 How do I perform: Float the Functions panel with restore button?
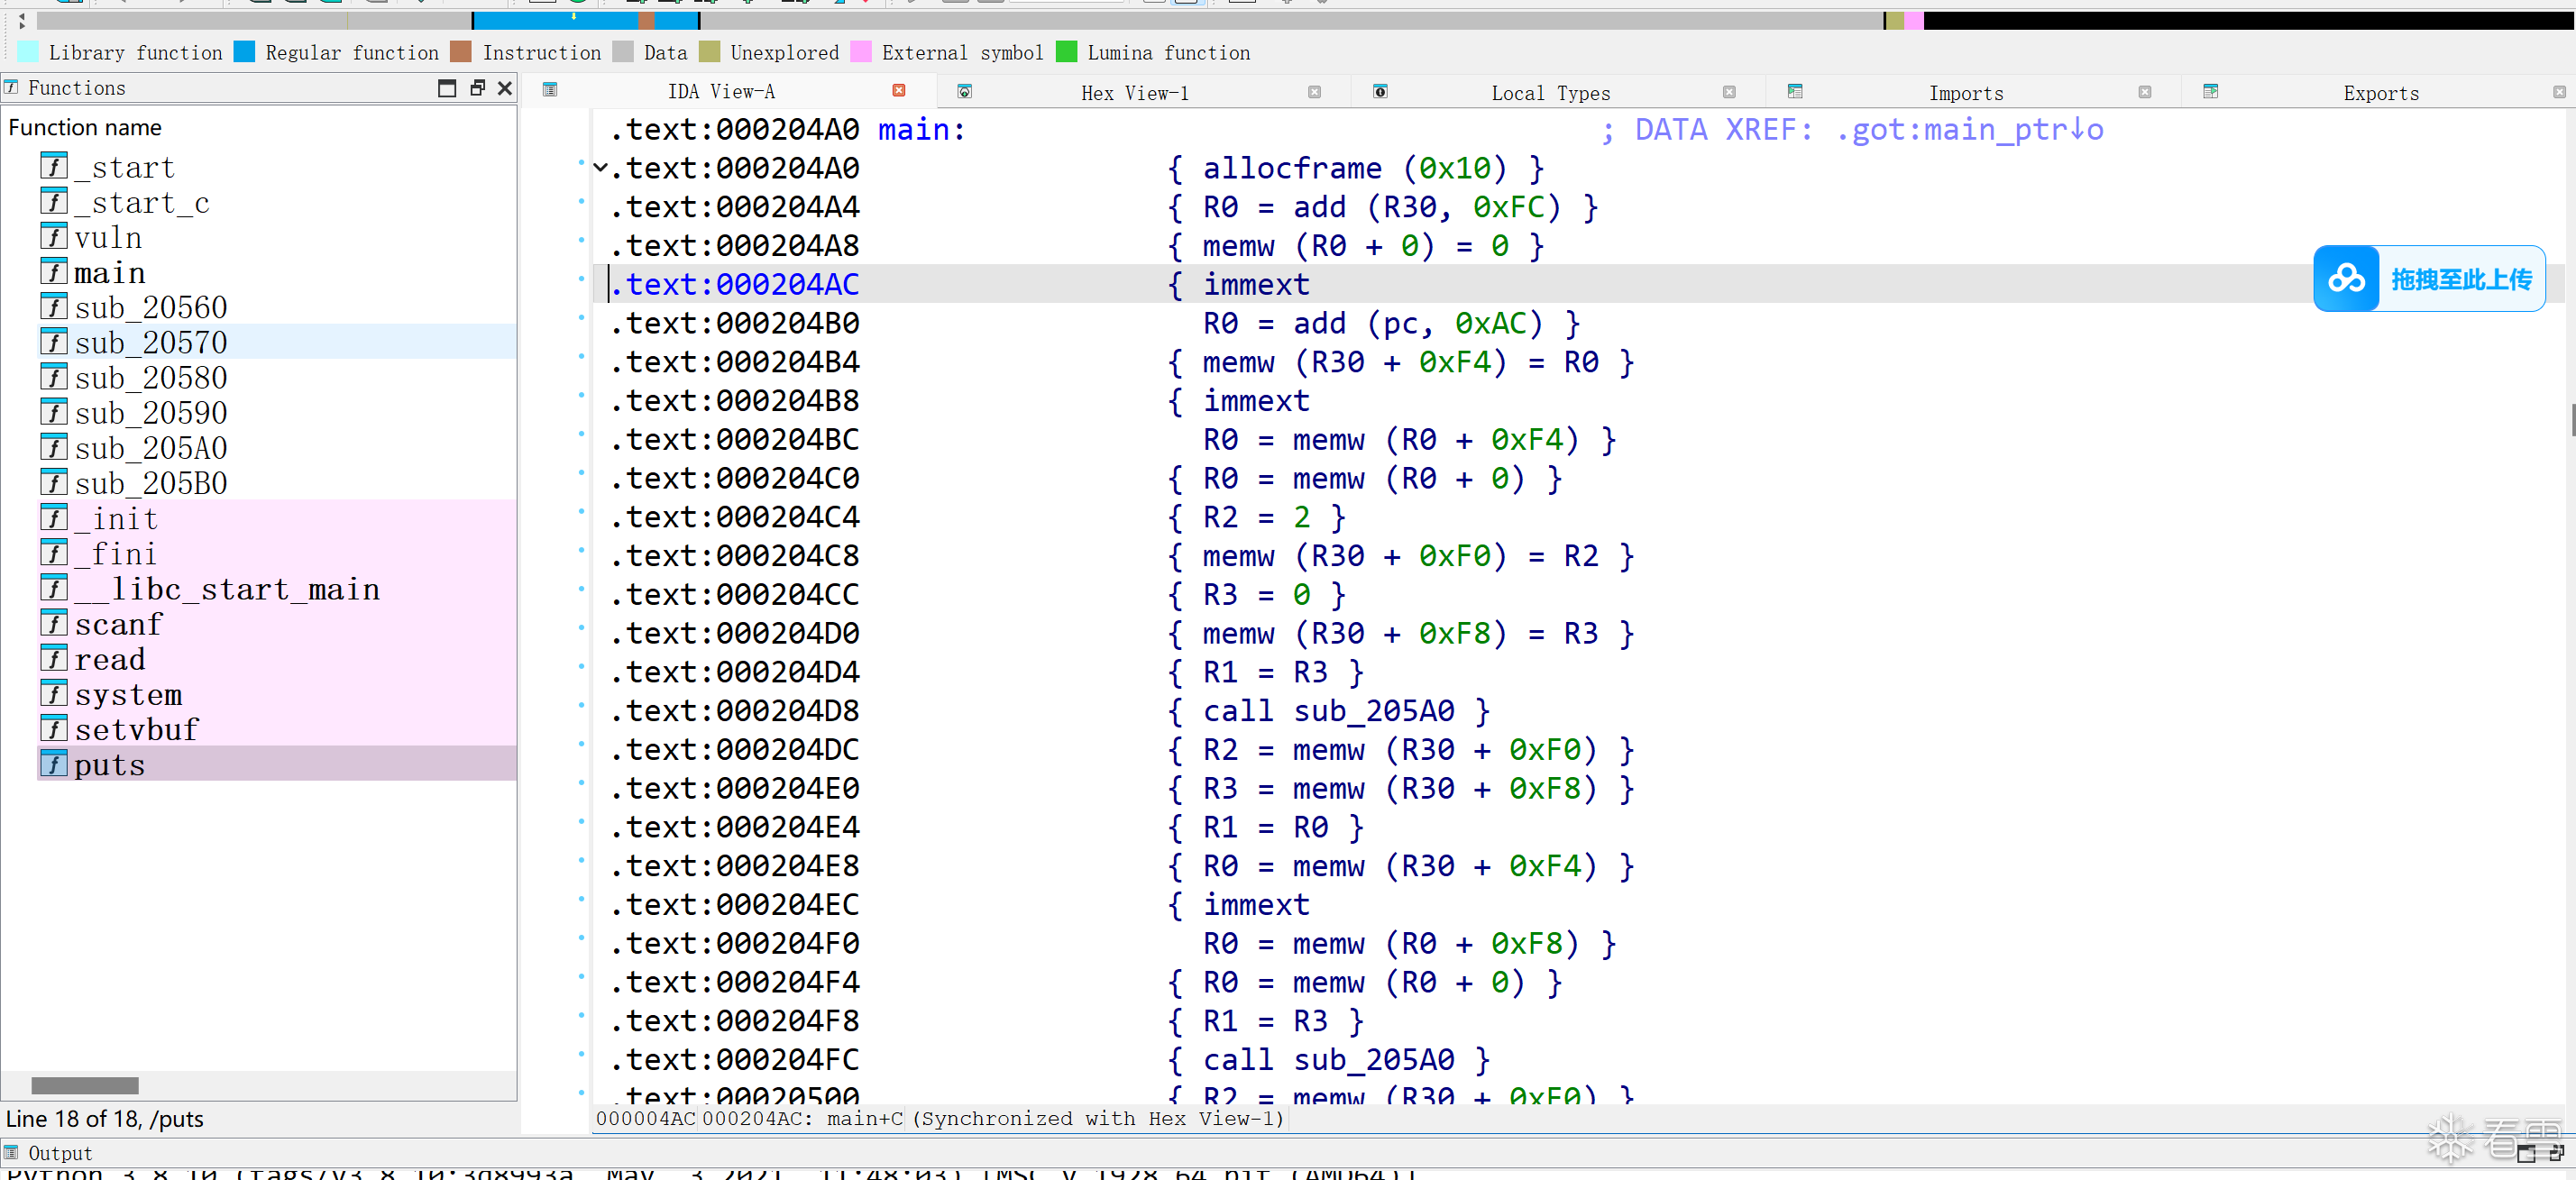click(477, 88)
